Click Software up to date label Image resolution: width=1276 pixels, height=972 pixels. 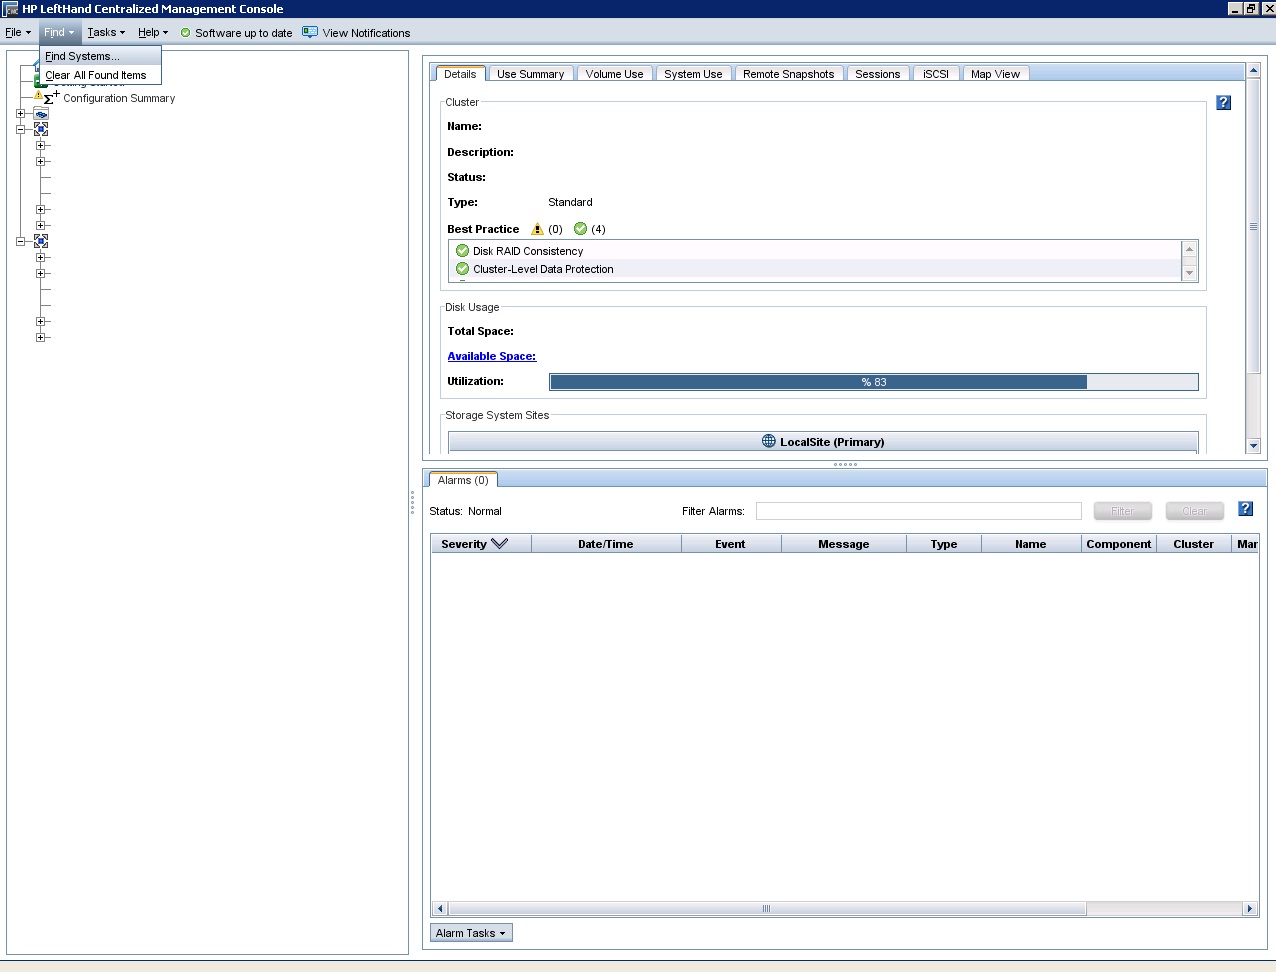pyautogui.click(x=244, y=33)
